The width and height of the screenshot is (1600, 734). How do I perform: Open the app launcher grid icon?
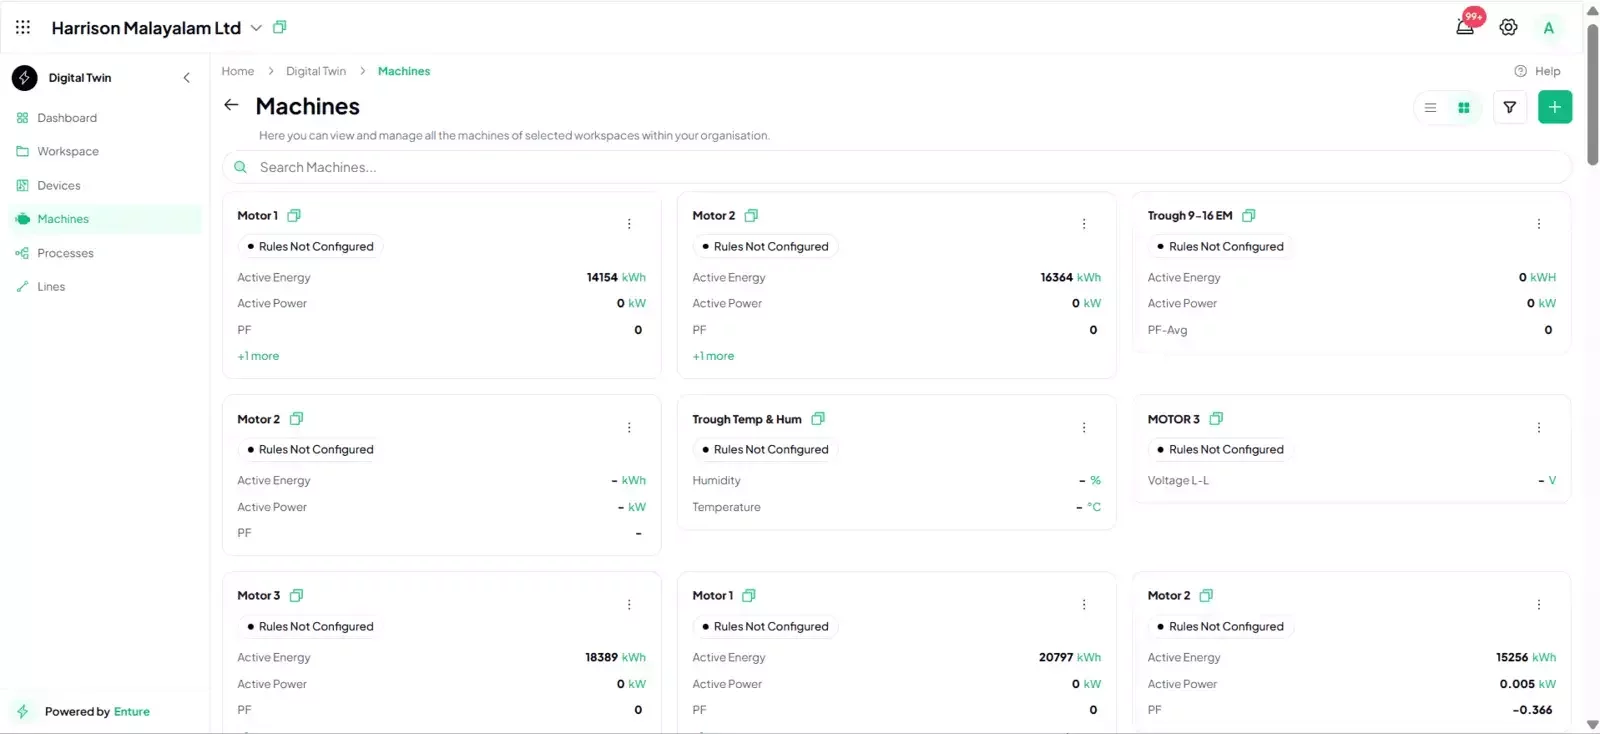23,27
